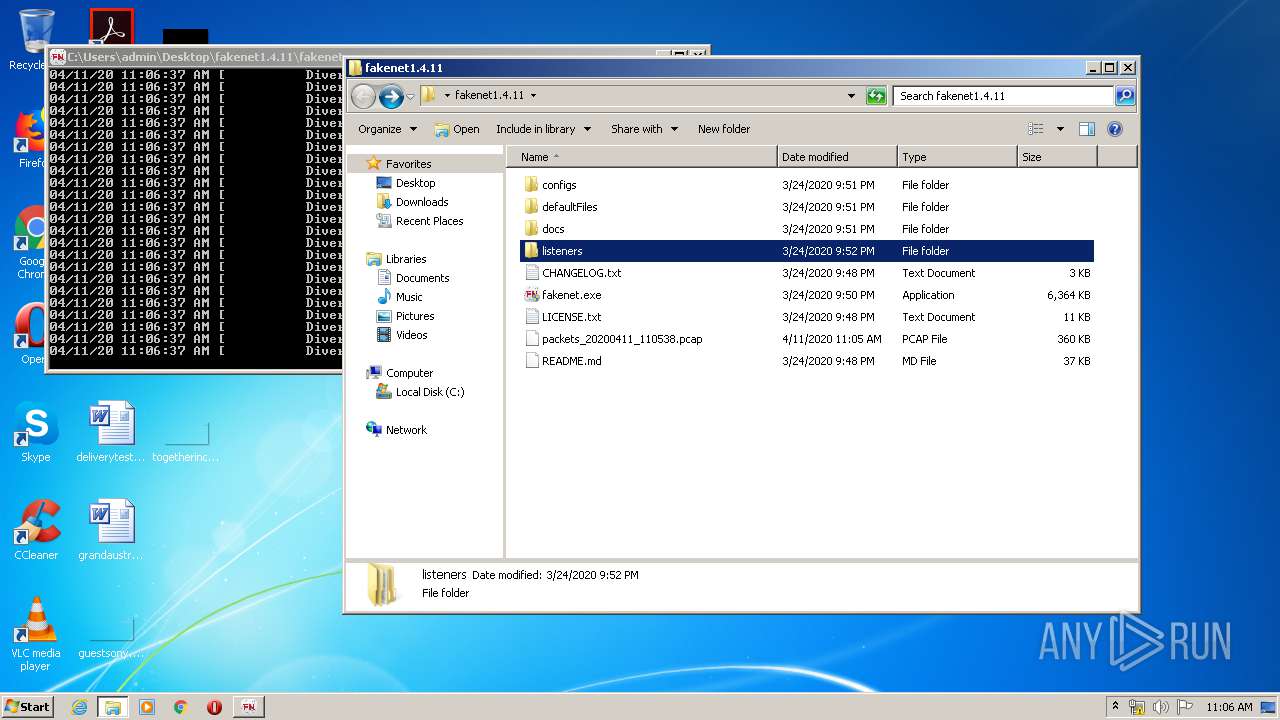Screen dimensions: 1280x720
Task: Select the docs folder
Action: click(807, 229)
